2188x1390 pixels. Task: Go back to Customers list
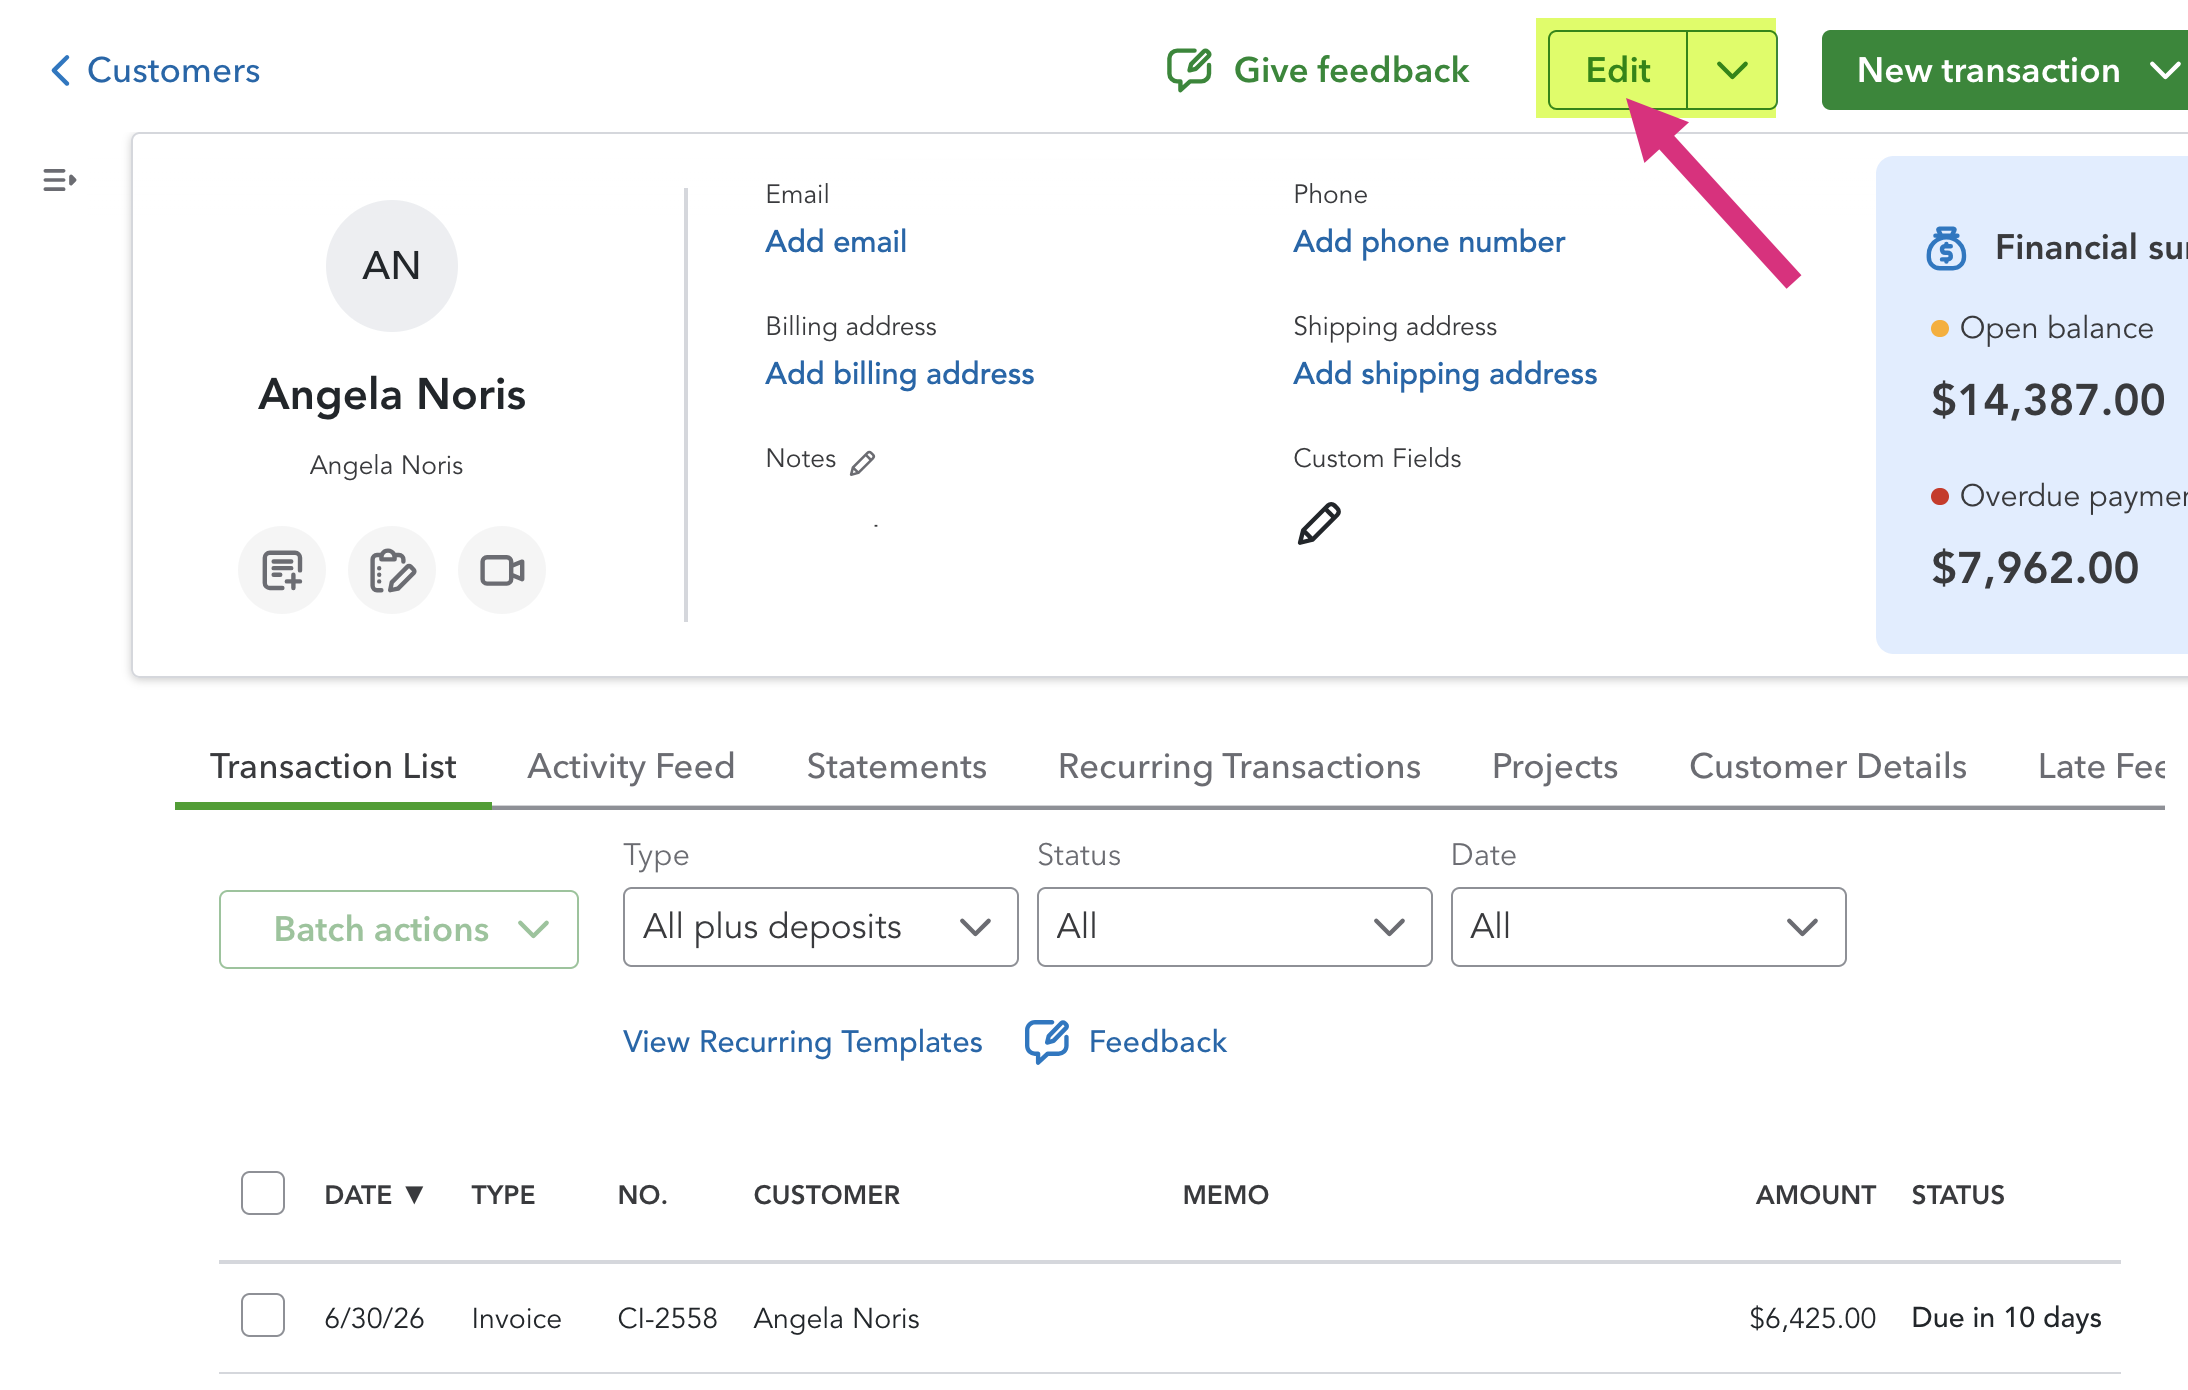pyautogui.click(x=155, y=70)
